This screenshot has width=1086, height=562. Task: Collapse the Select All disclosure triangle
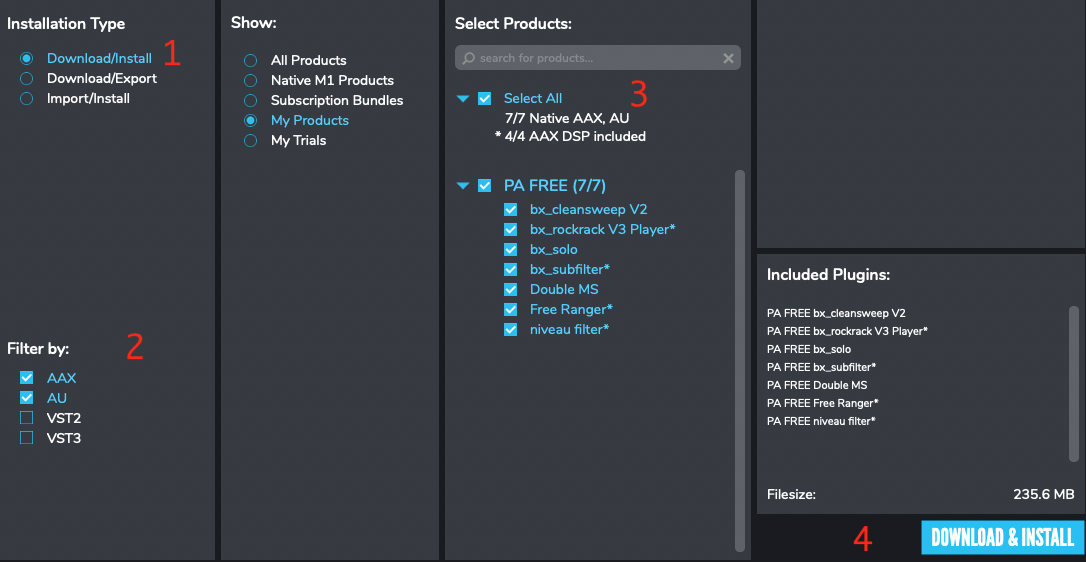pyautogui.click(x=463, y=99)
